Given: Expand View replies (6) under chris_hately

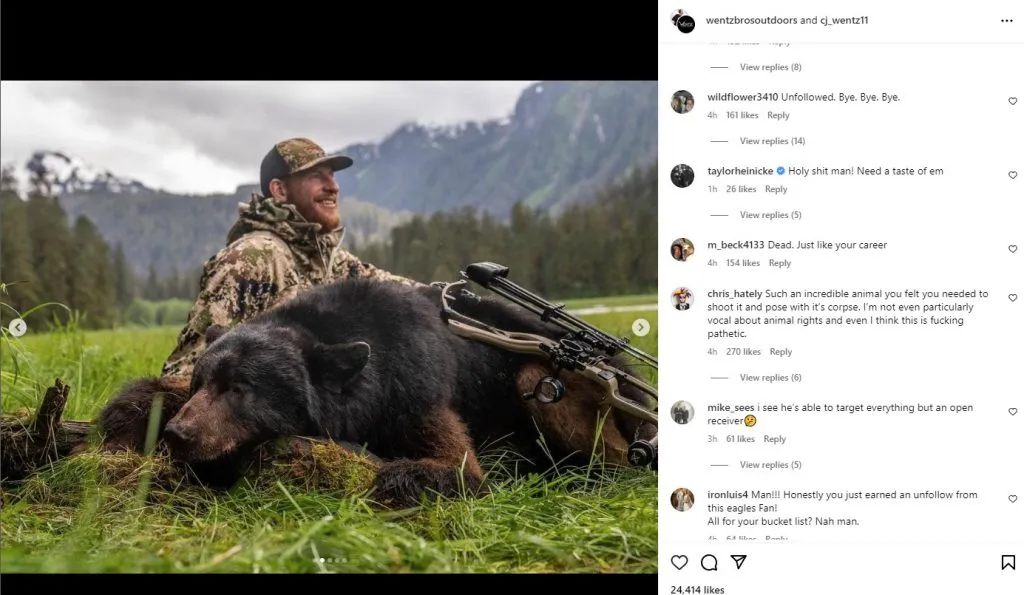Looking at the screenshot, I should (x=770, y=378).
